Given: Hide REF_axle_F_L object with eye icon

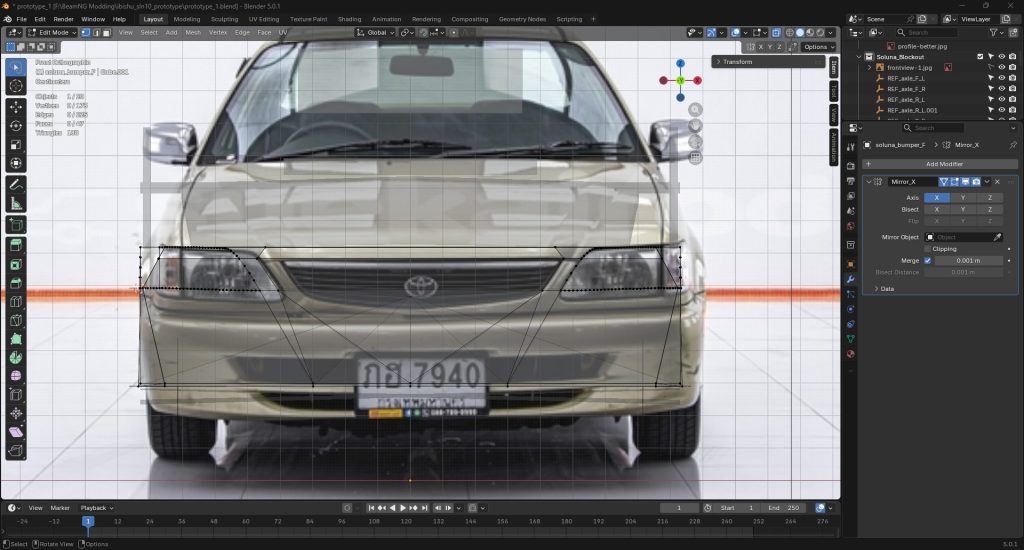Looking at the screenshot, I should 1002,78.
